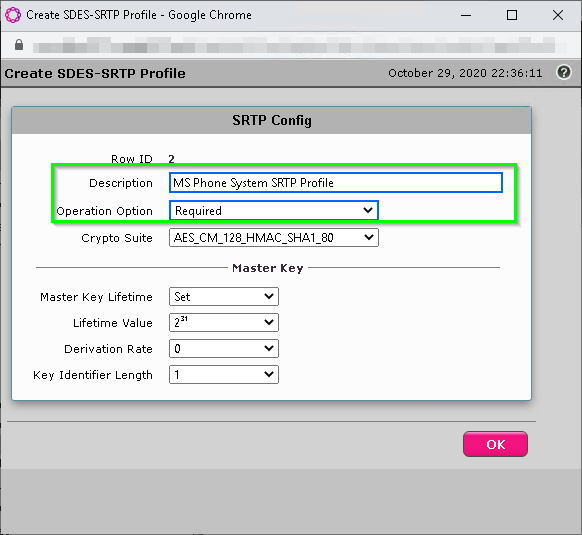The width and height of the screenshot is (582, 535).
Task: Close the Create SDES-SRTP Profile window
Action: [558, 15]
